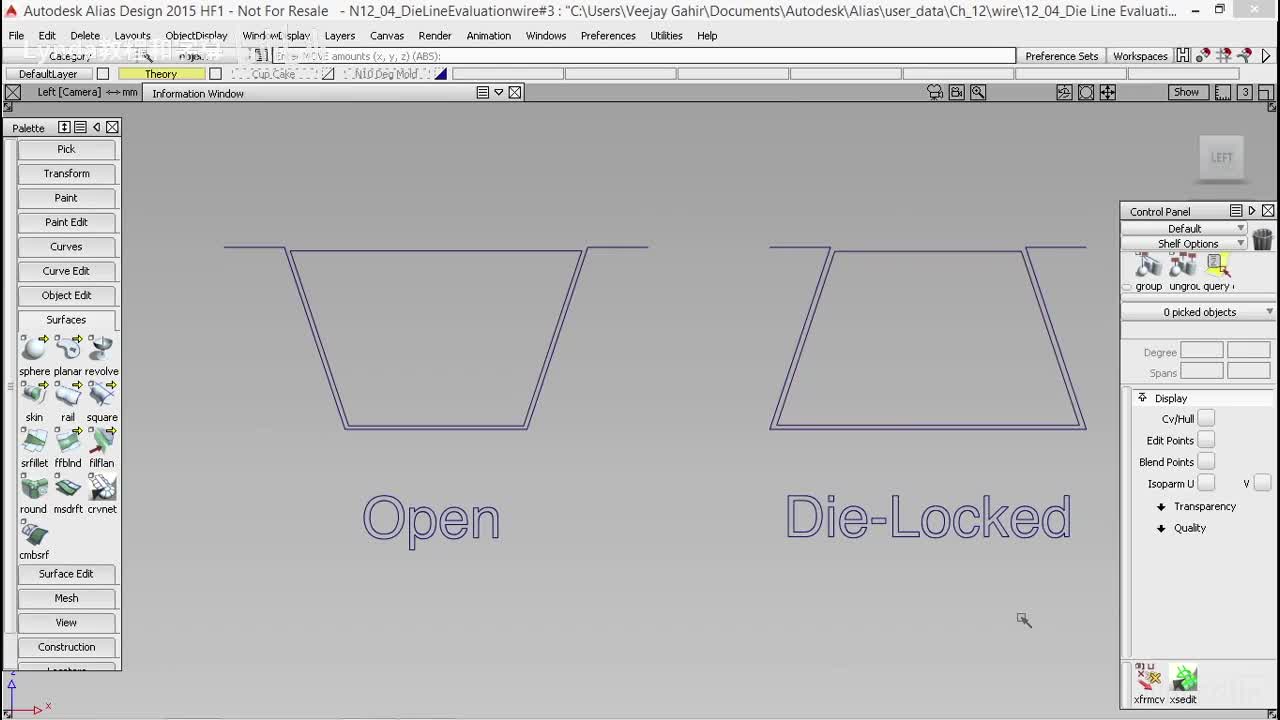Click the Workspaces button

[x=1140, y=56]
